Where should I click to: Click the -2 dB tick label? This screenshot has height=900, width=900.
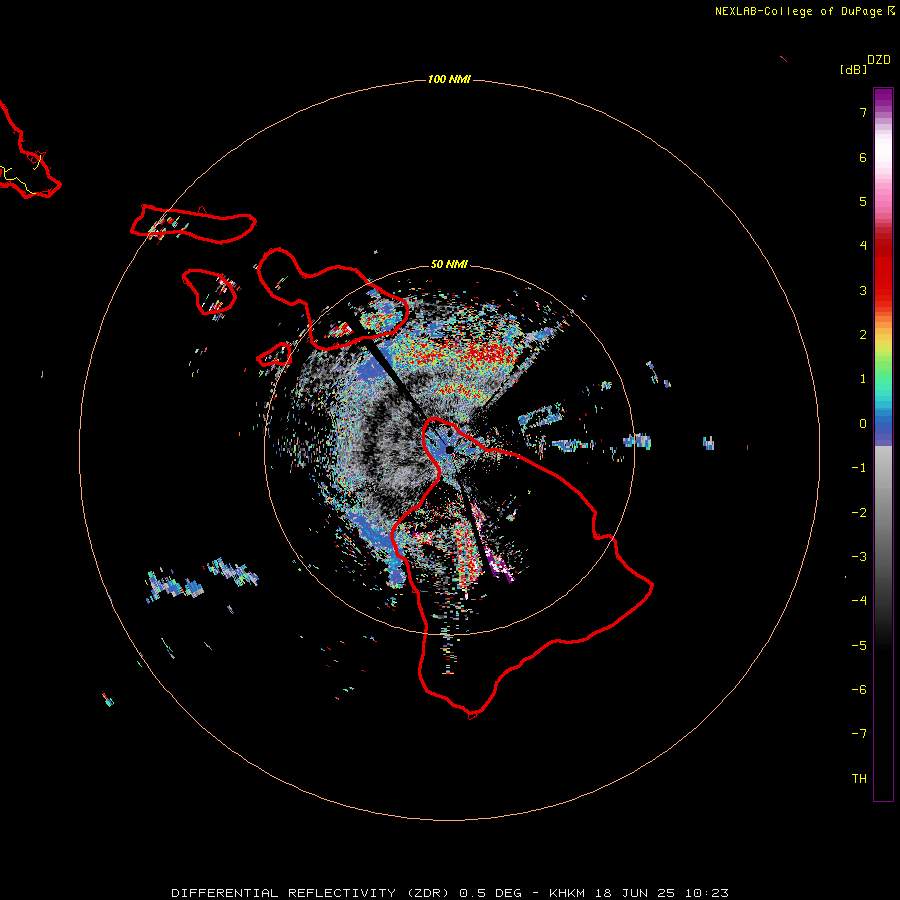859,513
